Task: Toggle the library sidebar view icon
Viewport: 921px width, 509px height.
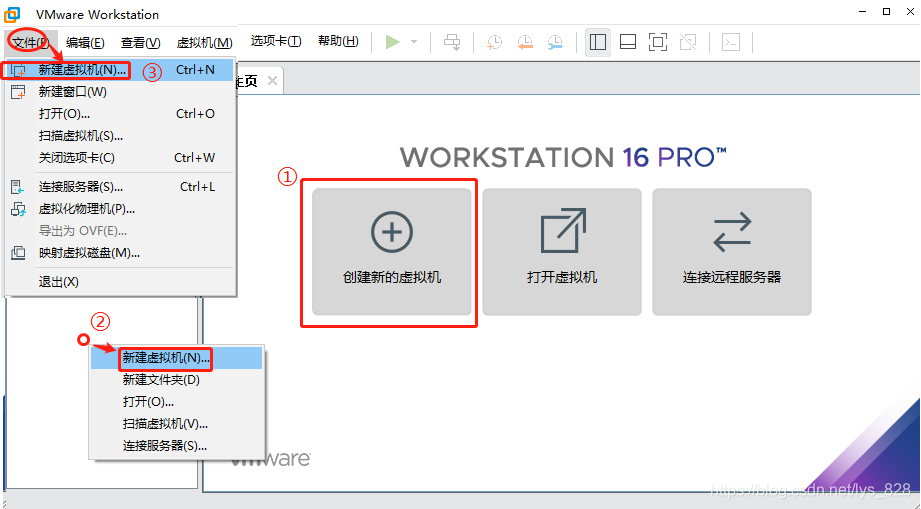Action: pyautogui.click(x=598, y=42)
